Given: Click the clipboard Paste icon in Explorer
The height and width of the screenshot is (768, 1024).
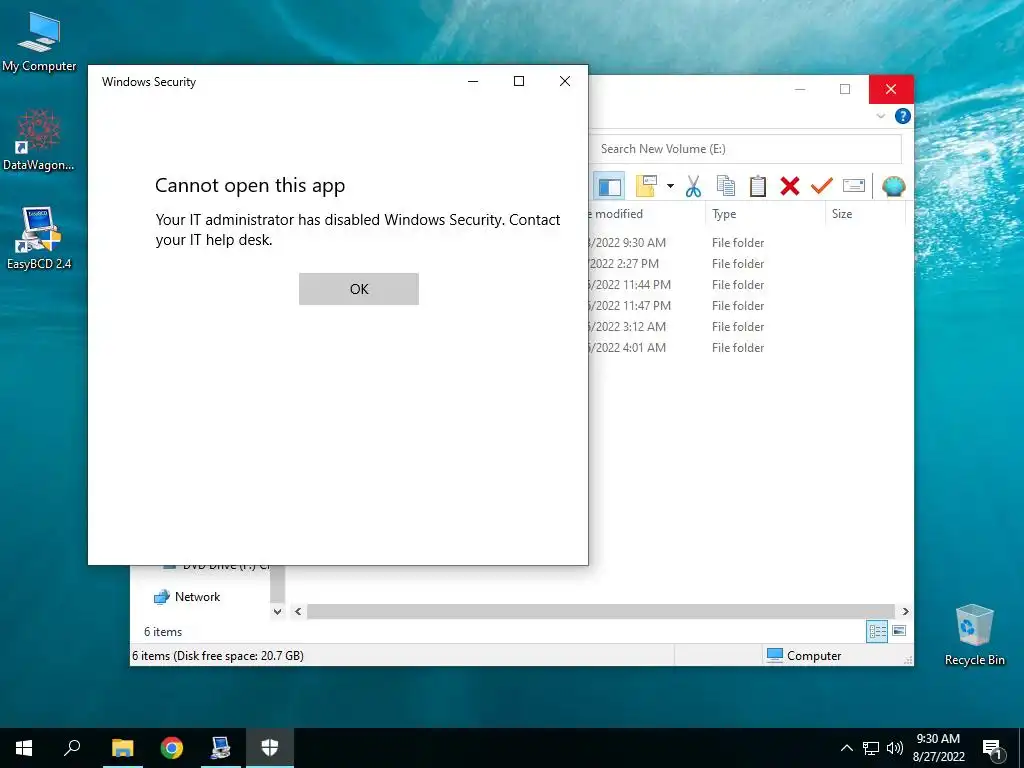Looking at the screenshot, I should coord(758,186).
